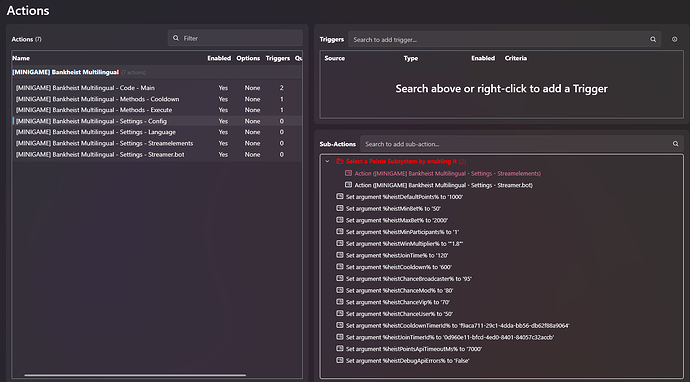Click the search icon in Sub-Actions field
690x382 pixels.
pos(675,144)
